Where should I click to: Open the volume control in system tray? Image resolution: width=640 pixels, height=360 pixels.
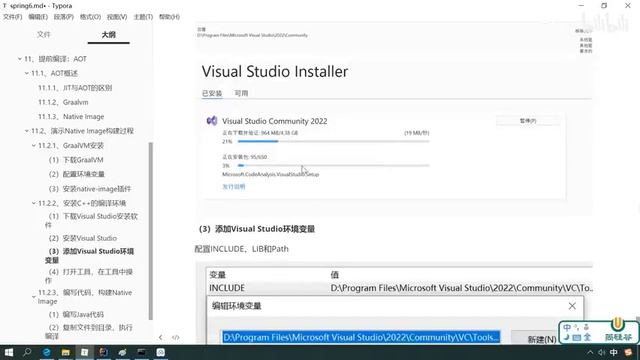pos(601,352)
